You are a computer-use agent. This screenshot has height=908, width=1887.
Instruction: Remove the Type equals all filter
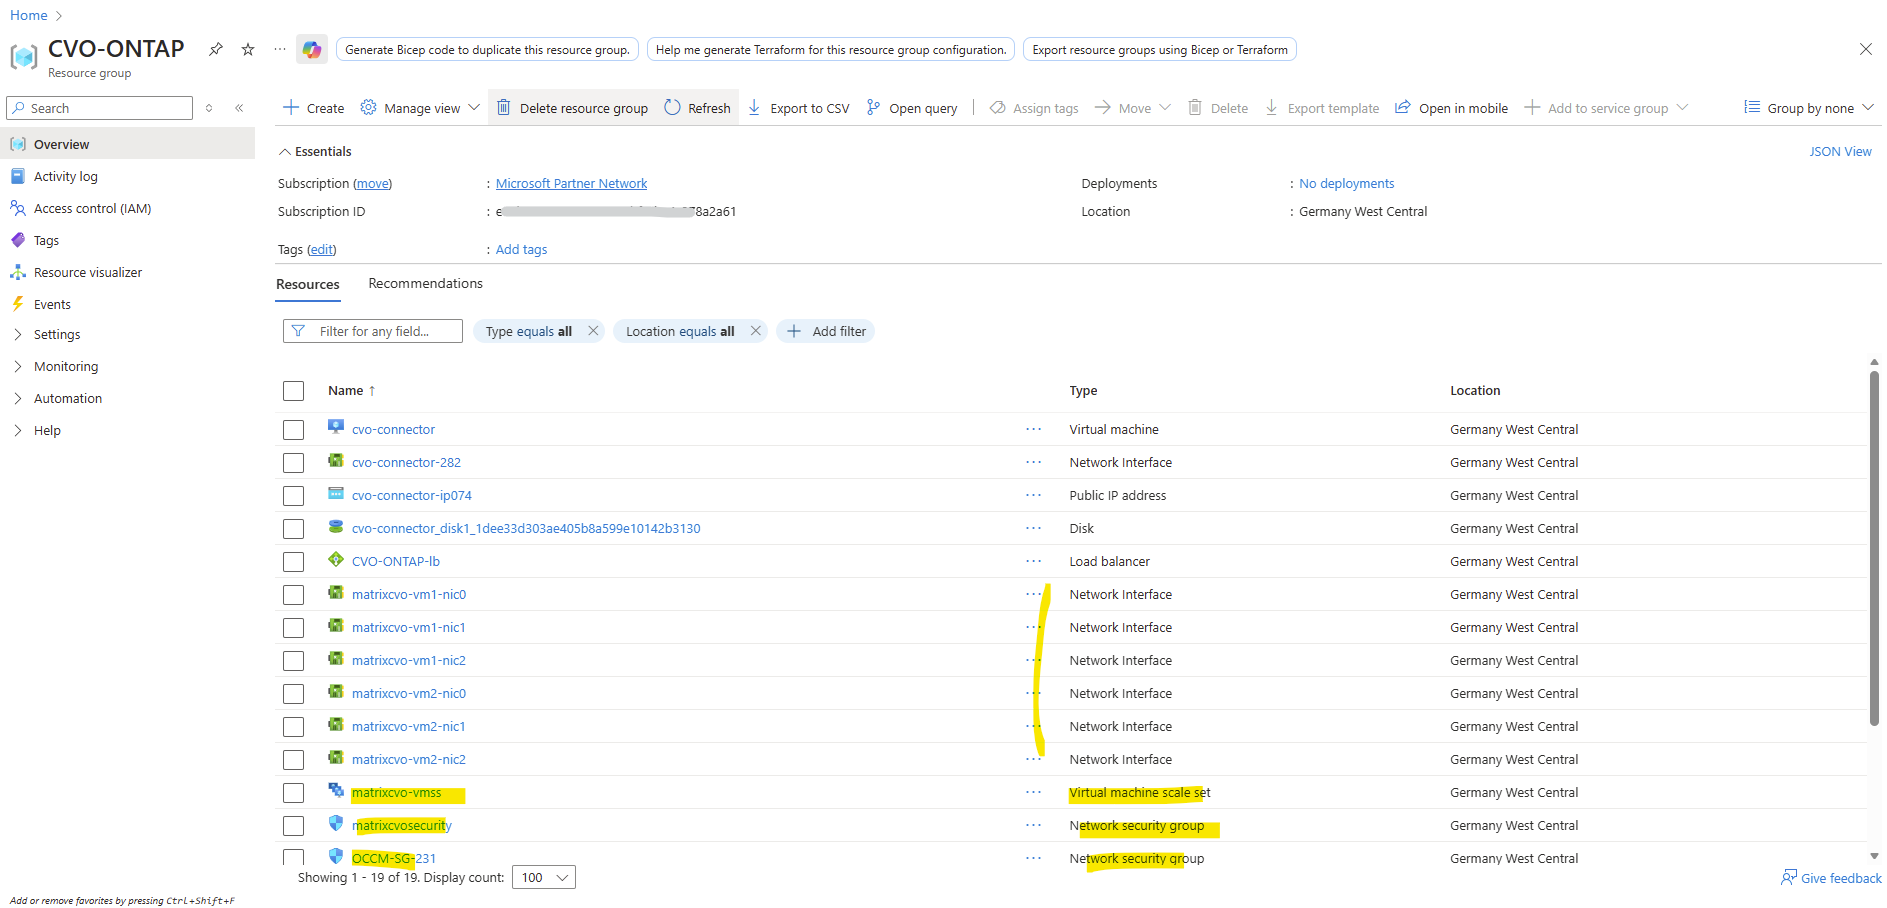[593, 331]
